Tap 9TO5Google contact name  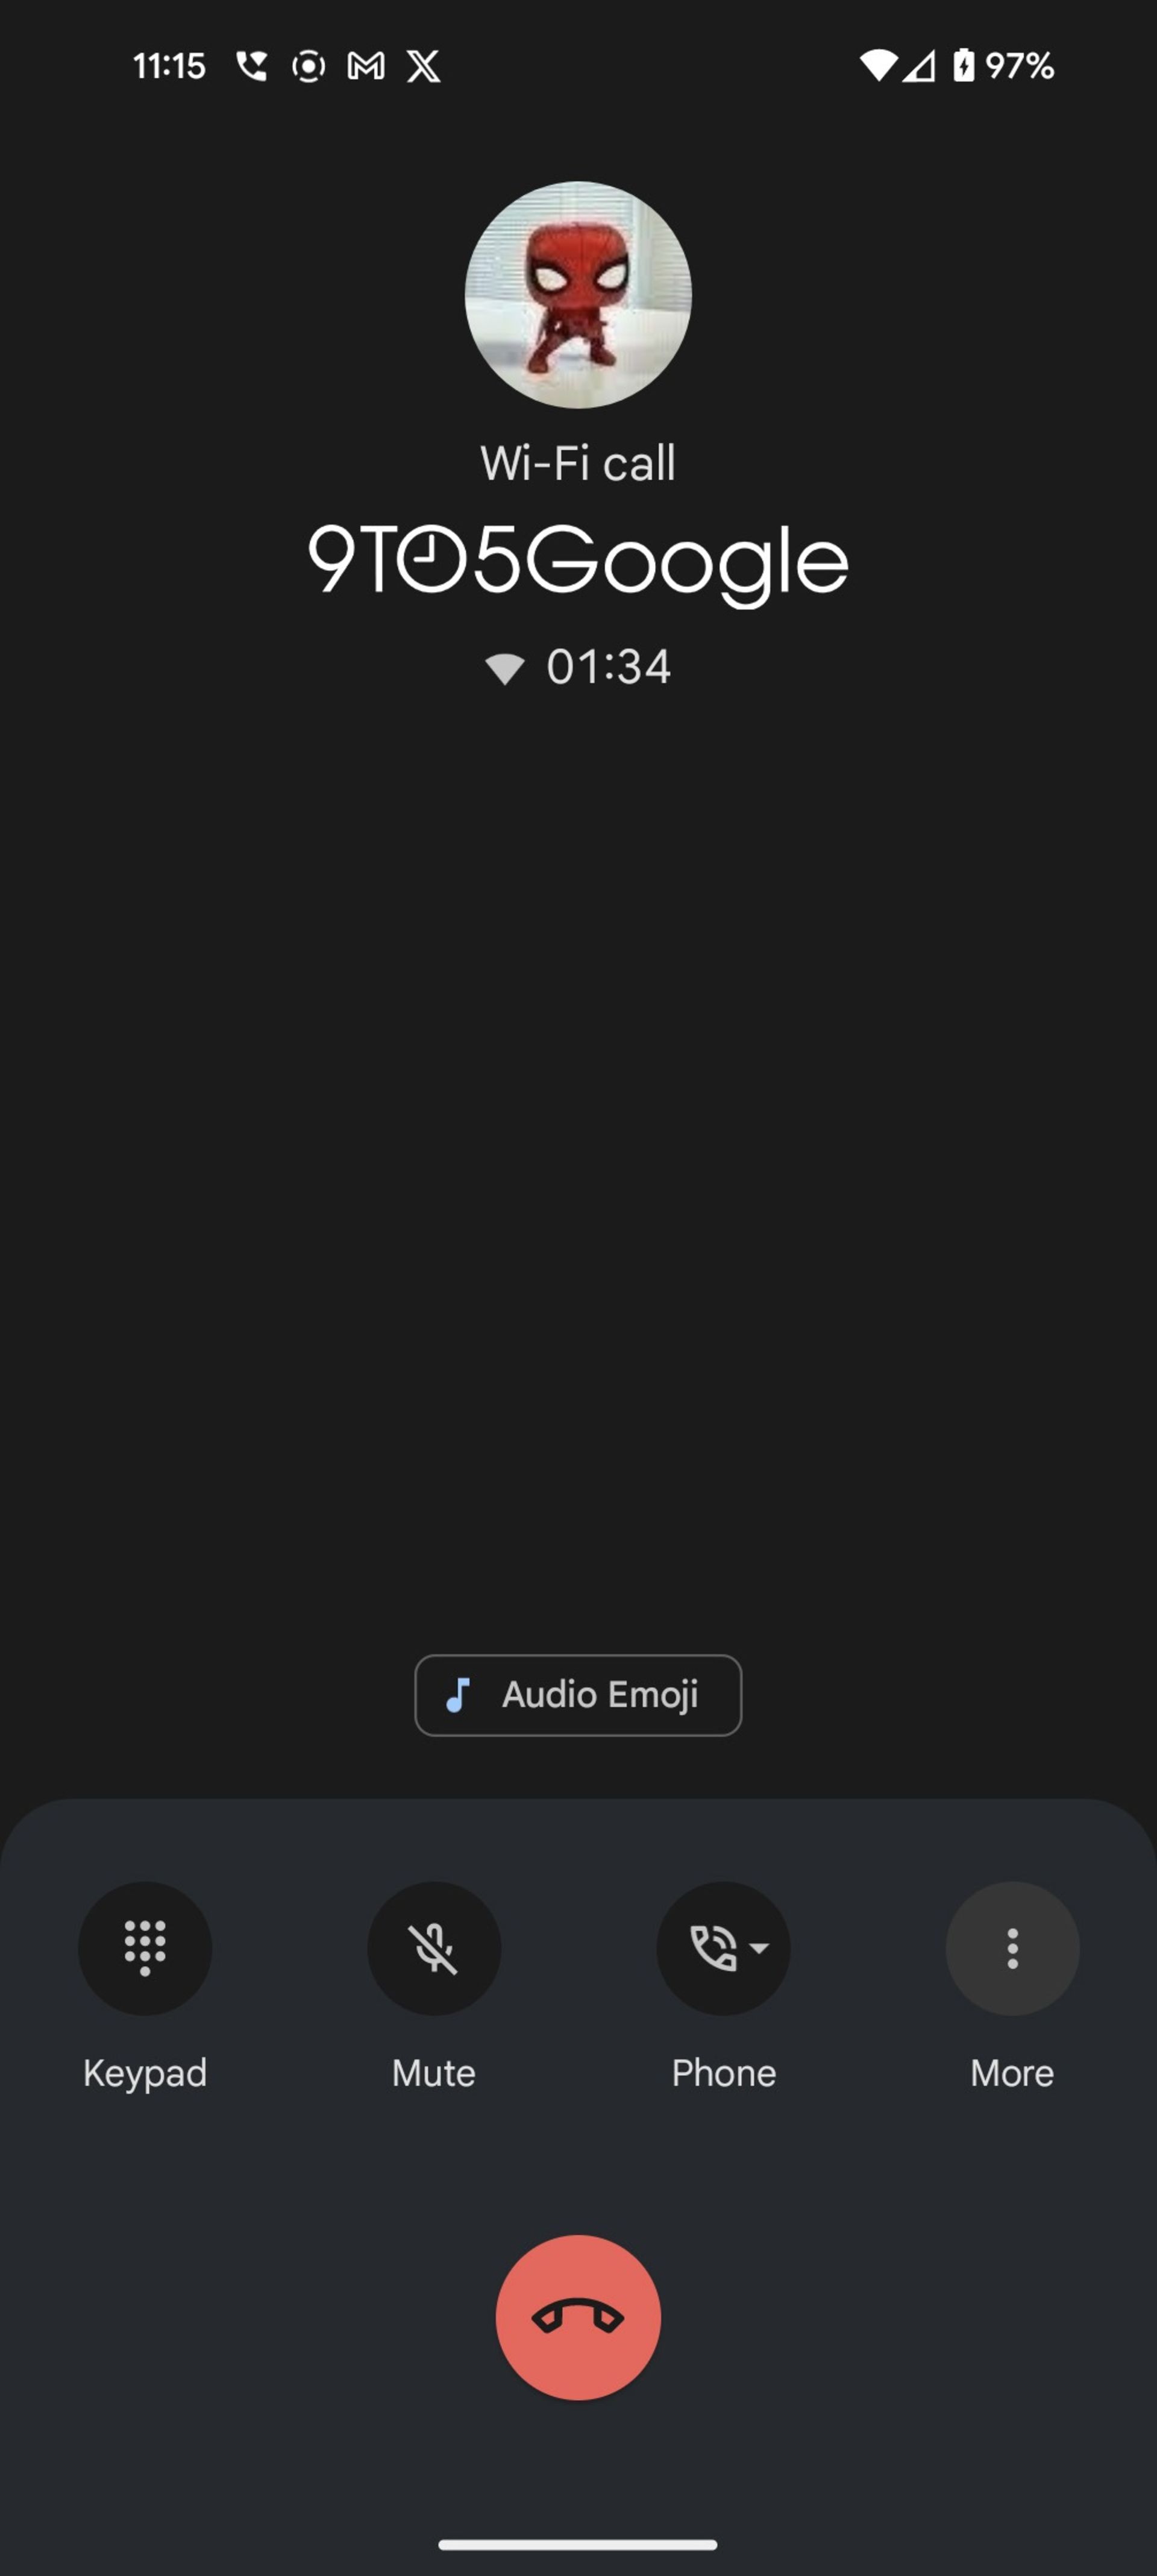pyautogui.click(x=578, y=560)
